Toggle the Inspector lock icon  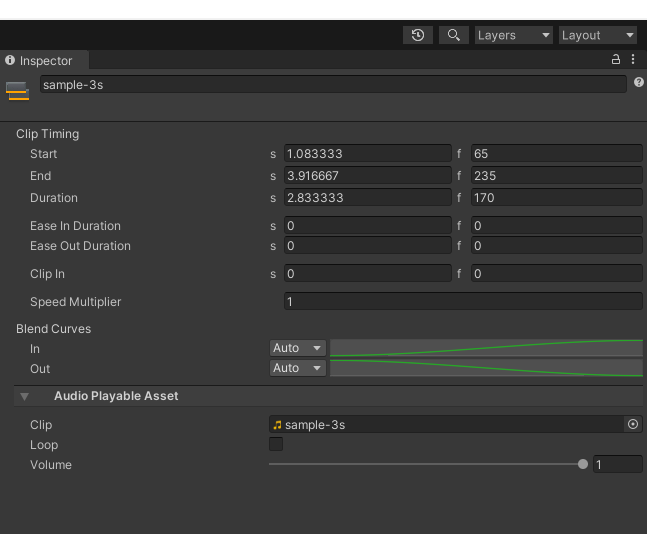[616, 60]
